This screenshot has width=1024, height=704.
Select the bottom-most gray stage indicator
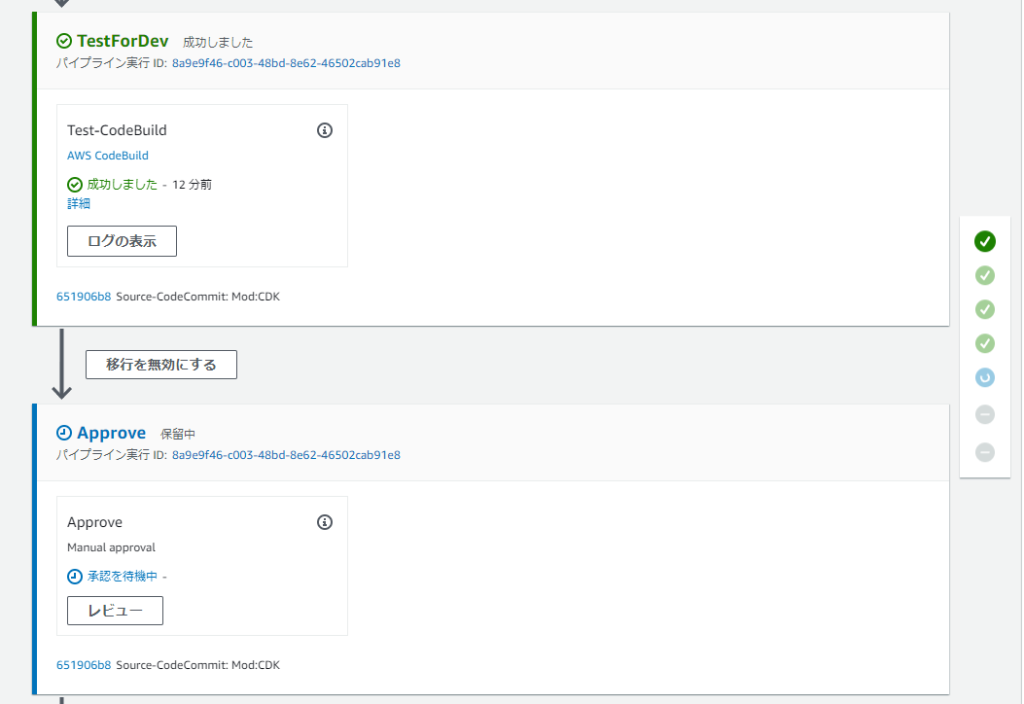coord(985,453)
